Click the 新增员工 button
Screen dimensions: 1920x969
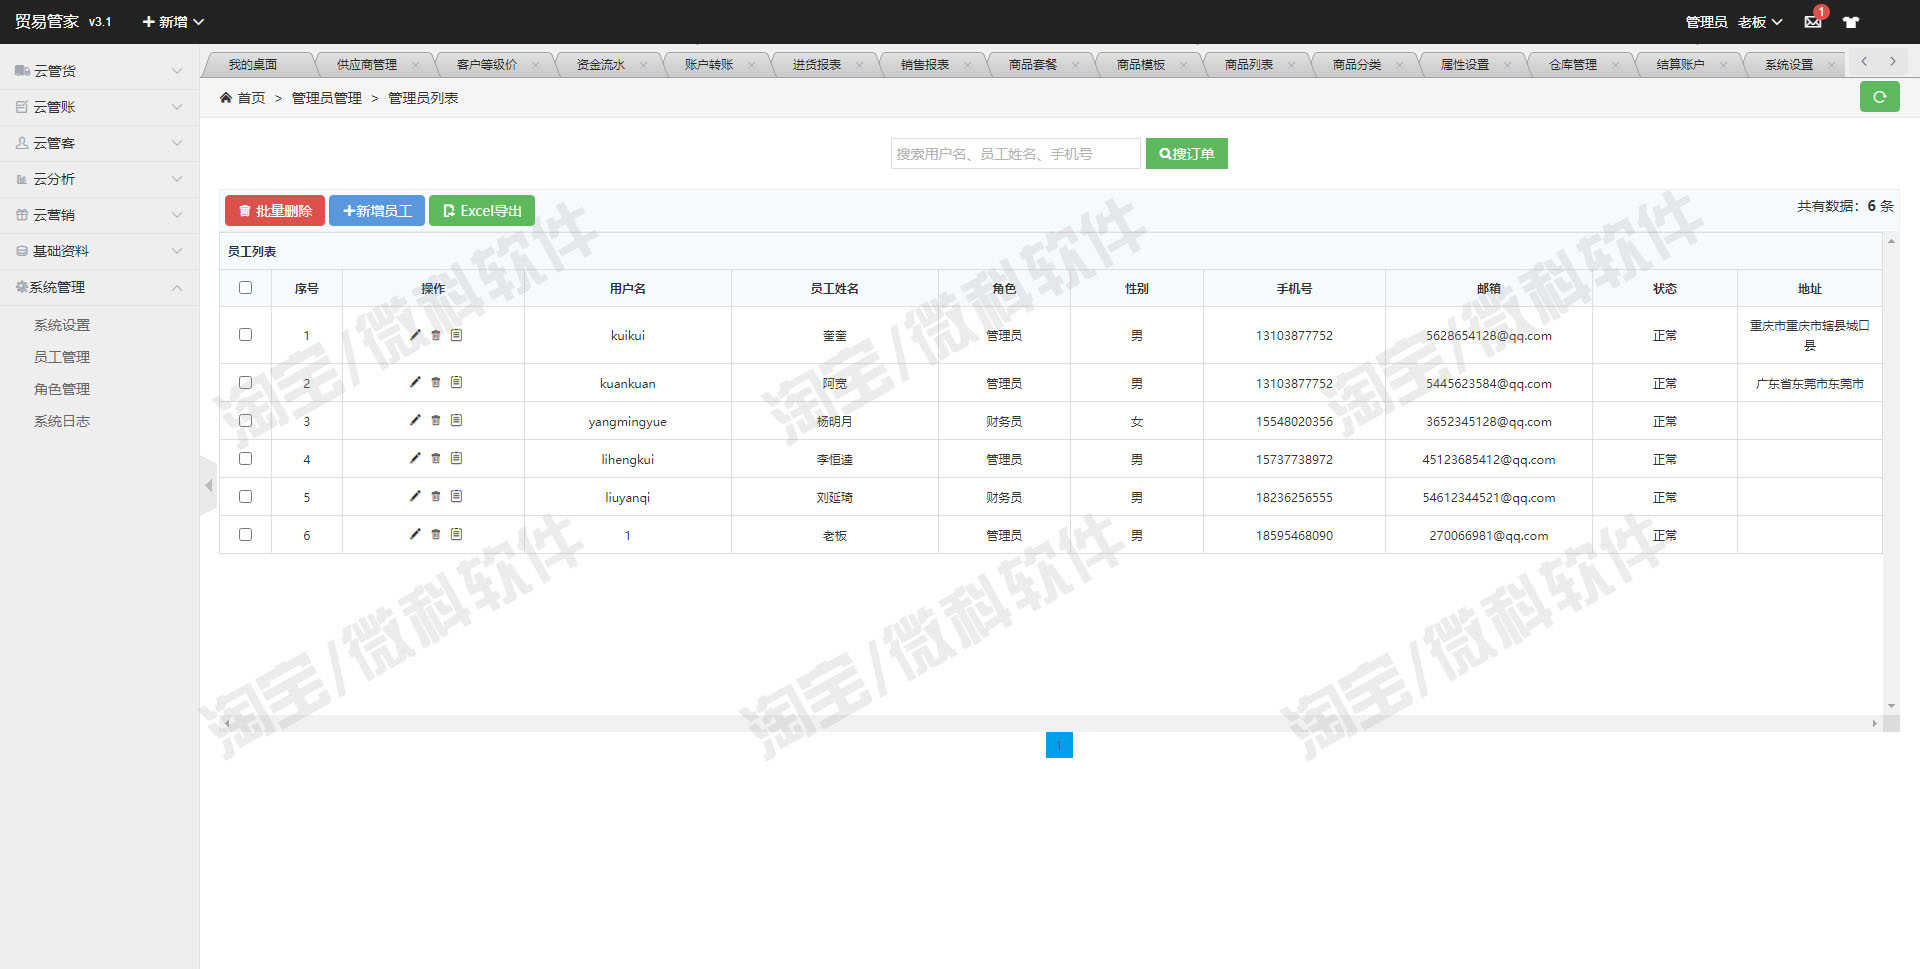click(x=377, y=211)
